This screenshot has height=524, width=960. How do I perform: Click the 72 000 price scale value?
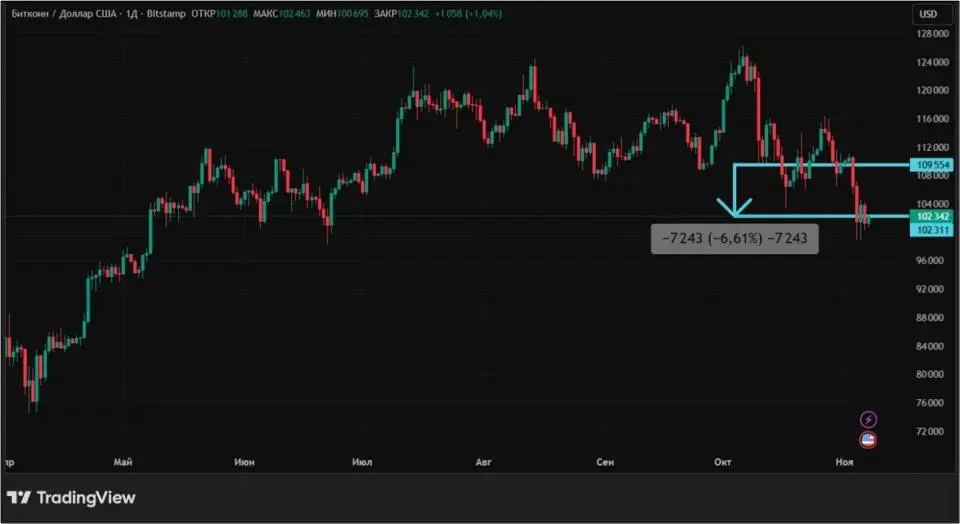pyautogui.click(x=931, y=432)
